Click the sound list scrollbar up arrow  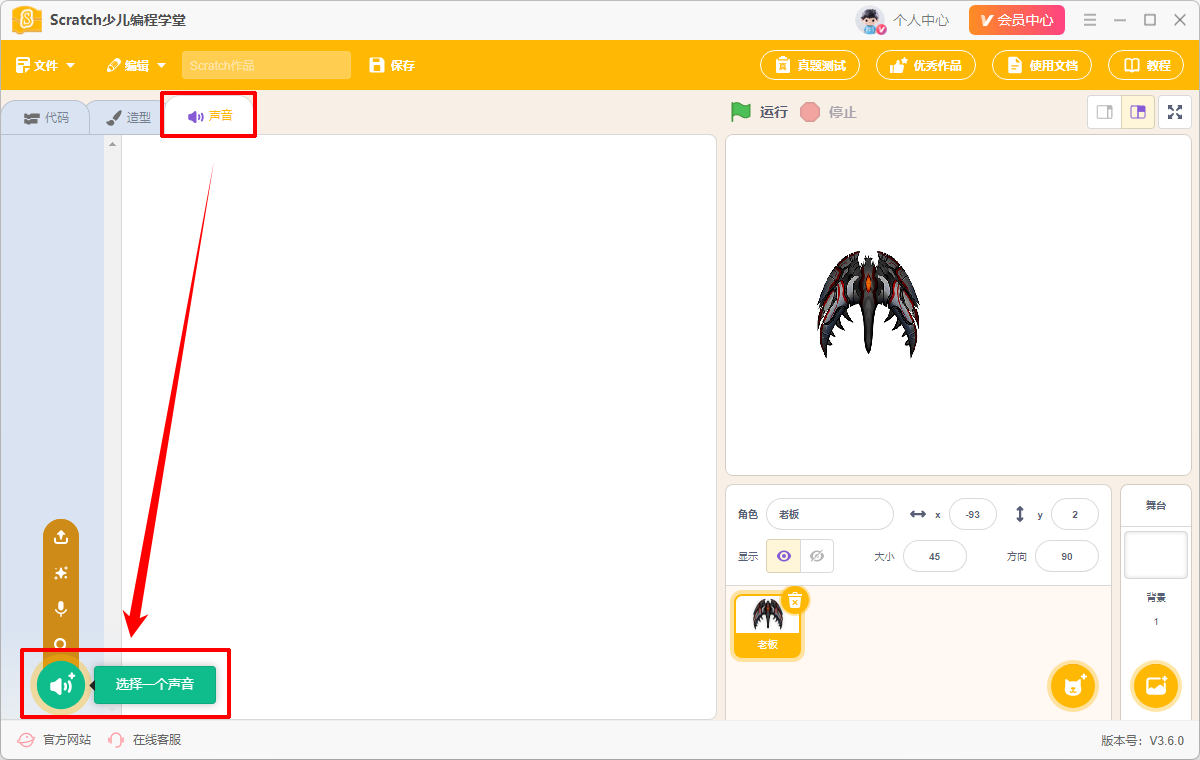113,144
